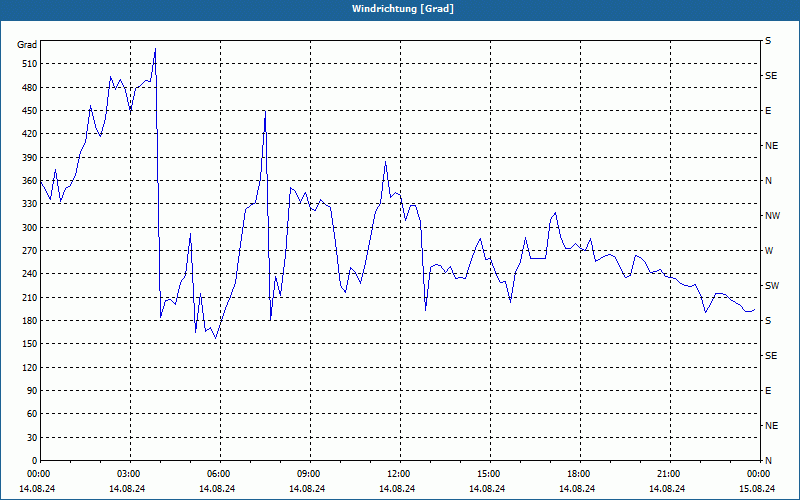This screenshot has height=500, width=800.
Task: Click the SE compass label beside the 480 gridline
Action: (771, 76)
